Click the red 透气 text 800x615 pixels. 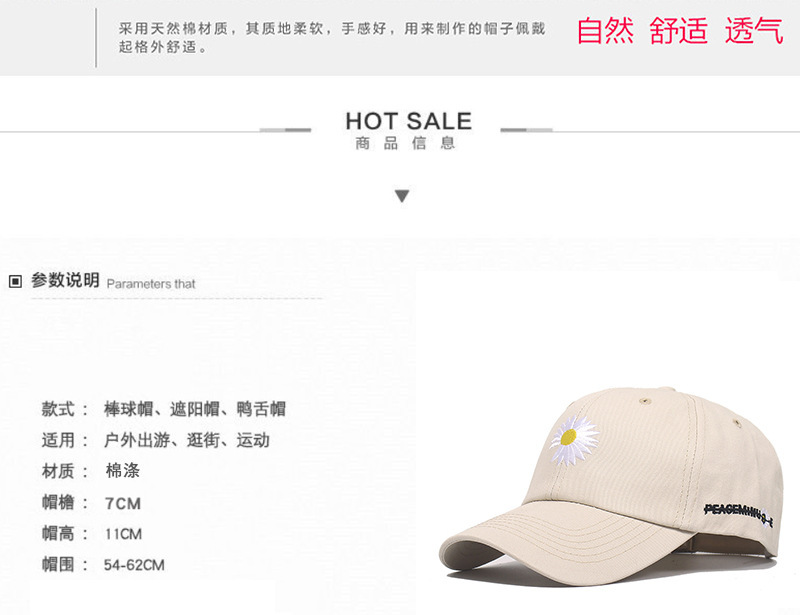(x=754, y=30)
